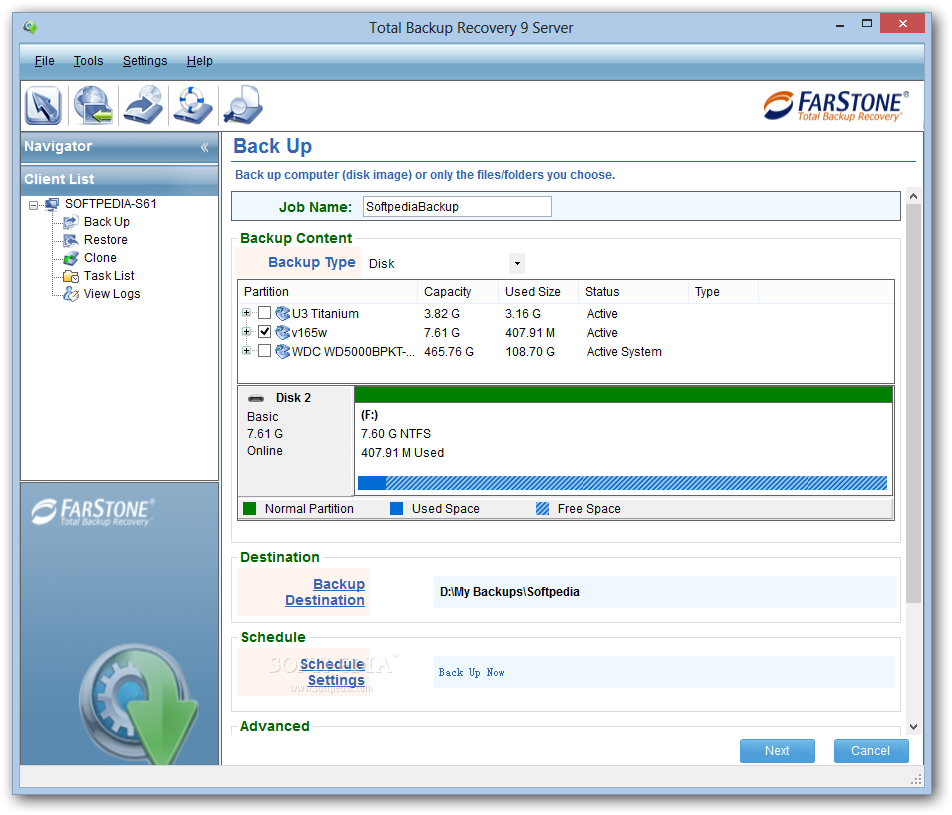Select Clone in the client tree
The width and height of the screenshot is (952, 815).
(100, 257)
